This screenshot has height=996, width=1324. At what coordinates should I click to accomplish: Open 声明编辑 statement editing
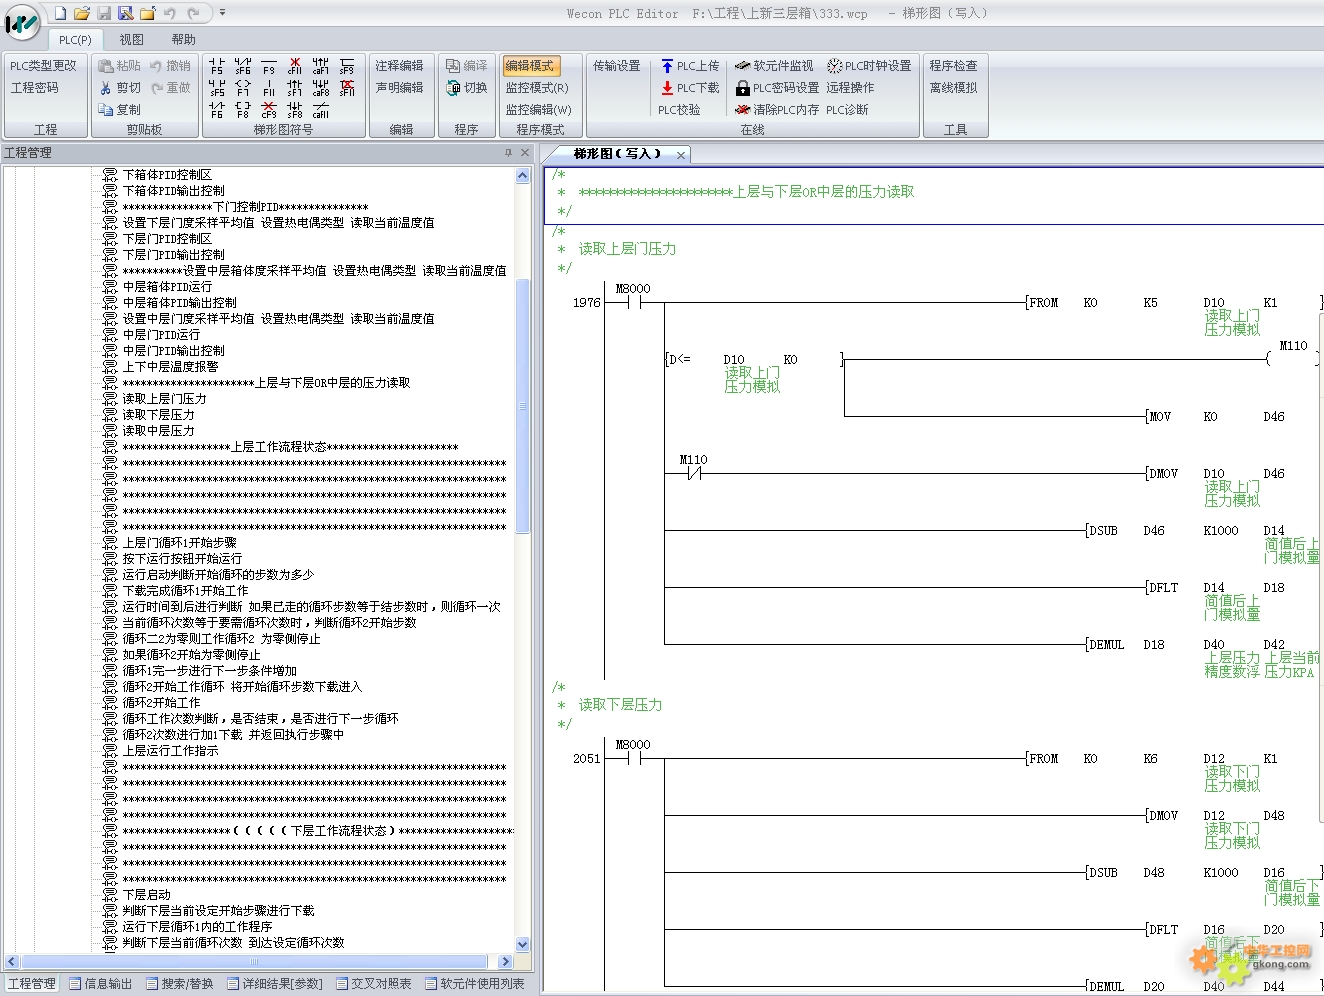click(x=399, y=88)
